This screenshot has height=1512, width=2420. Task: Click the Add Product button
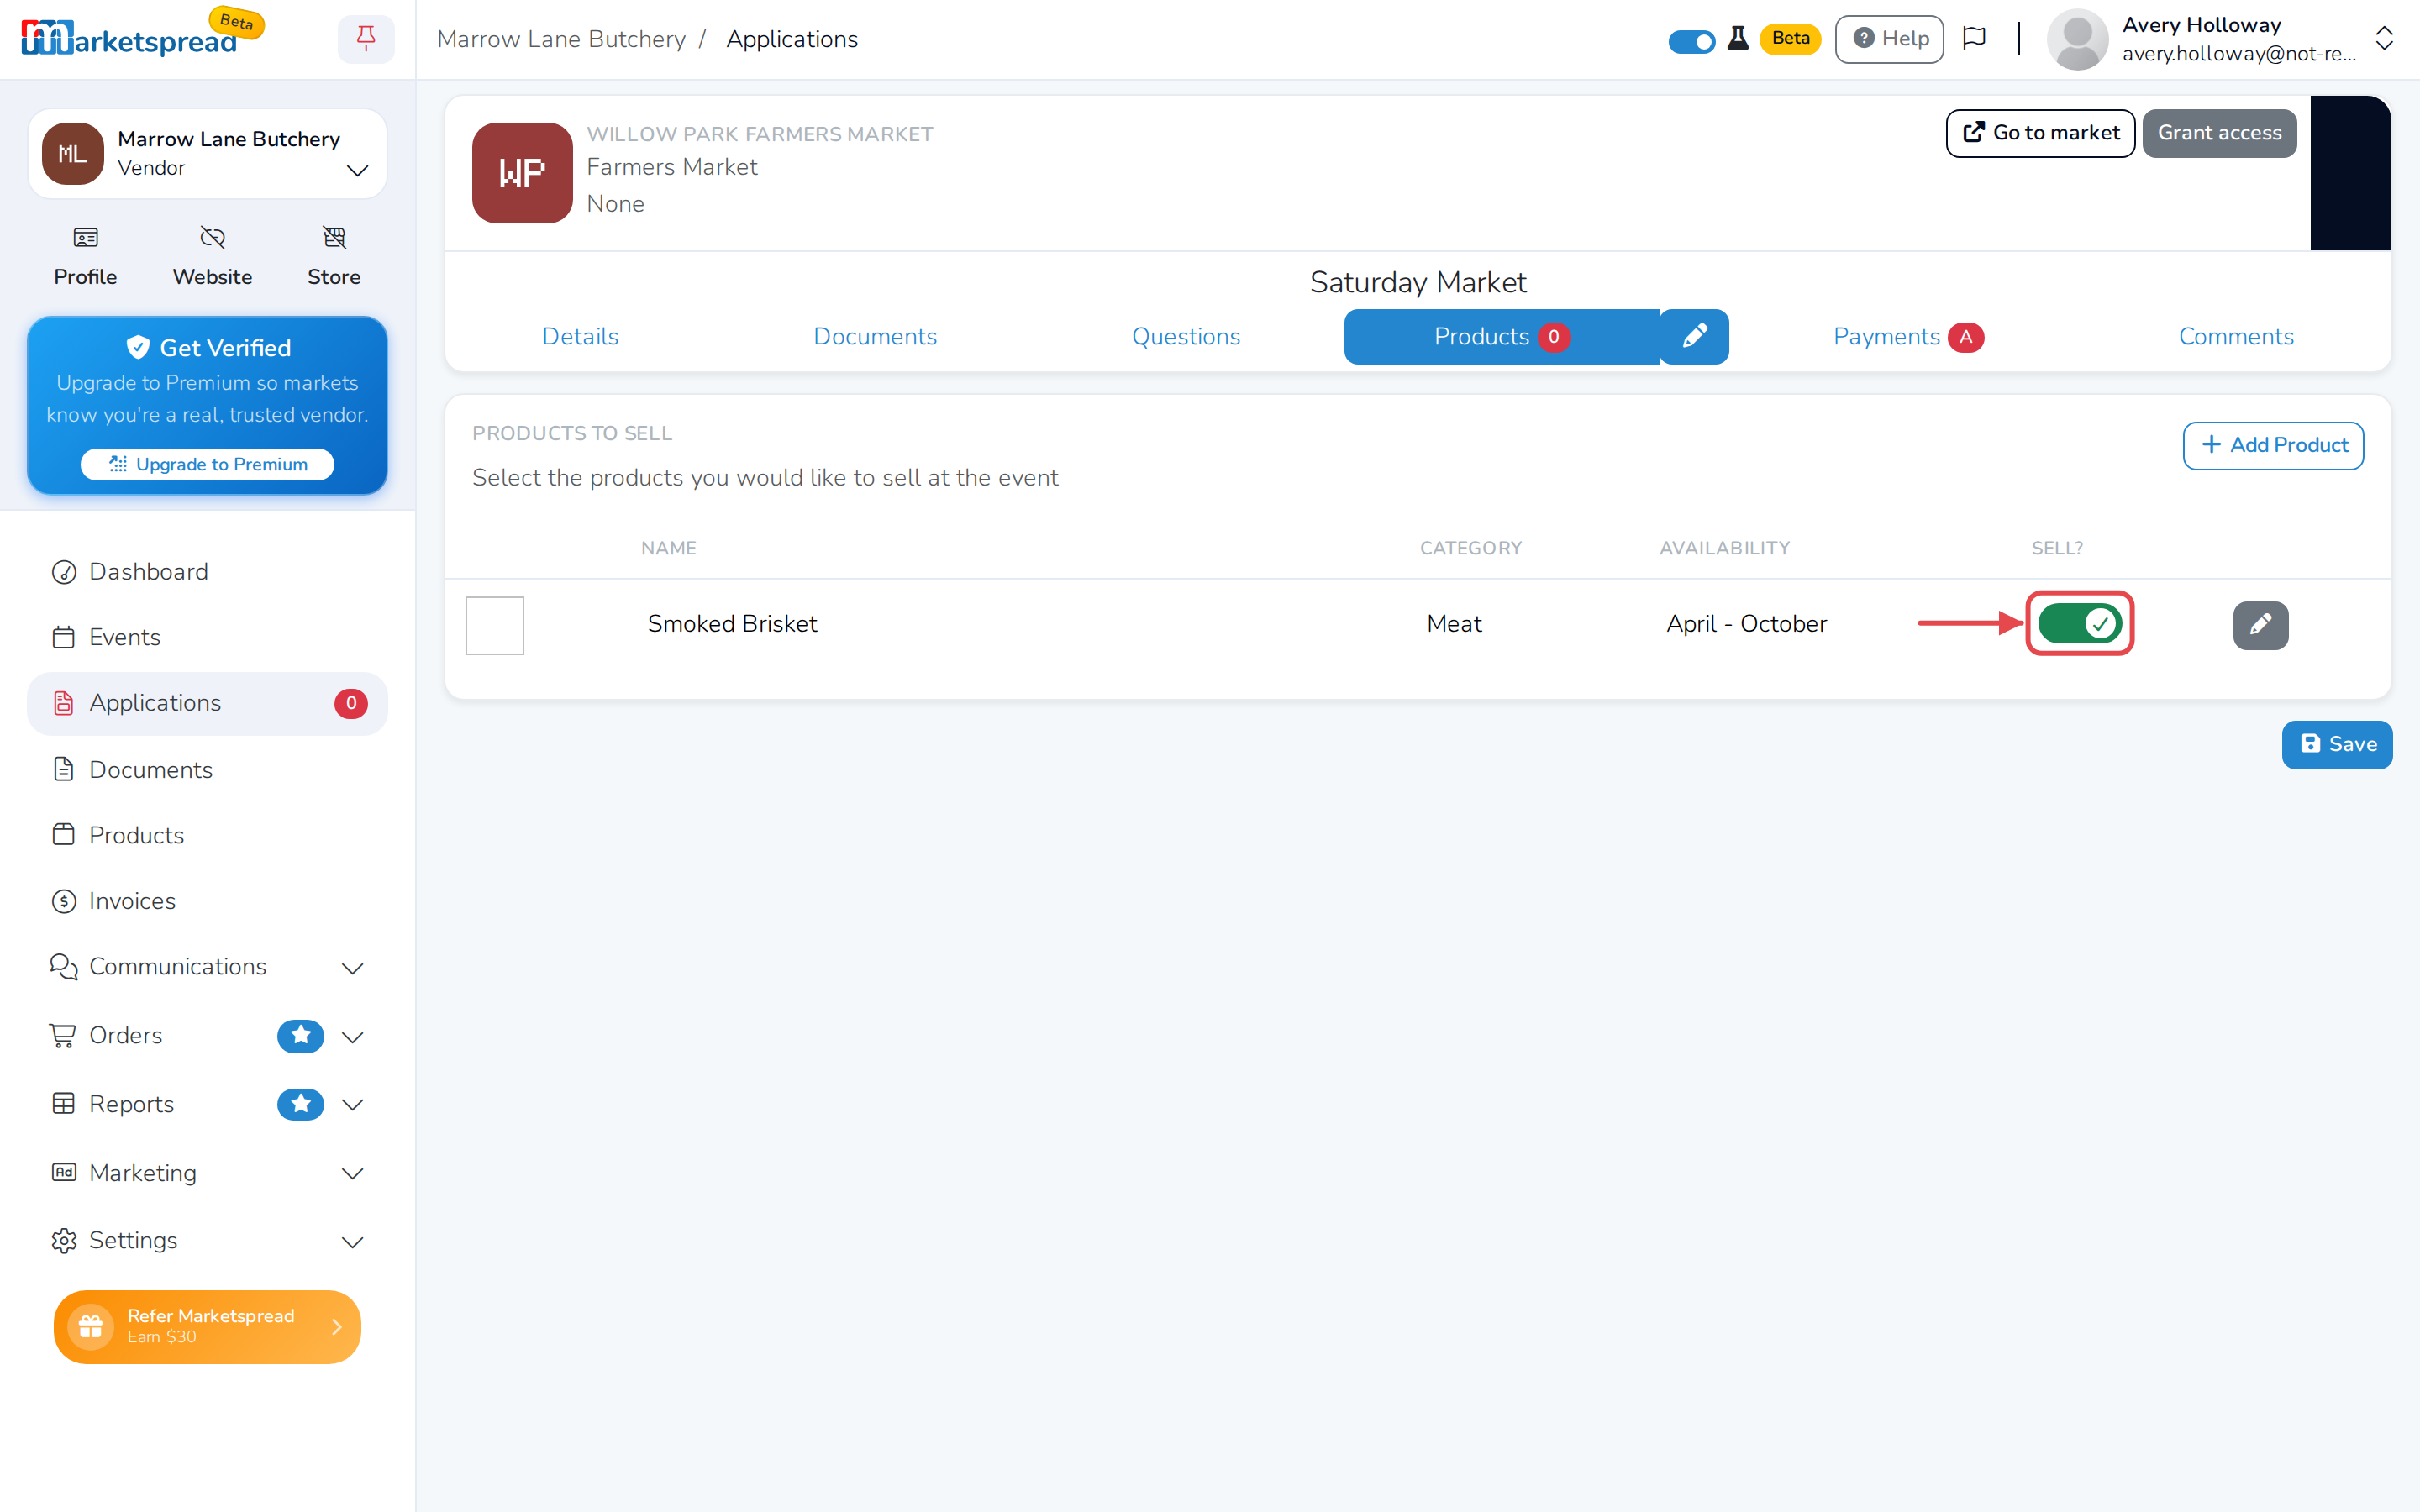coord(2272,445)
